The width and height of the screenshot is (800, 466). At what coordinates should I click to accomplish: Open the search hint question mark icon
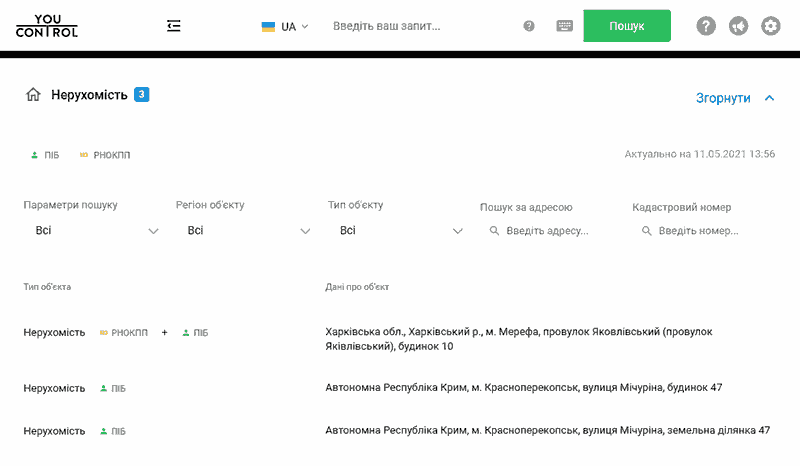(x=529, y=26)
